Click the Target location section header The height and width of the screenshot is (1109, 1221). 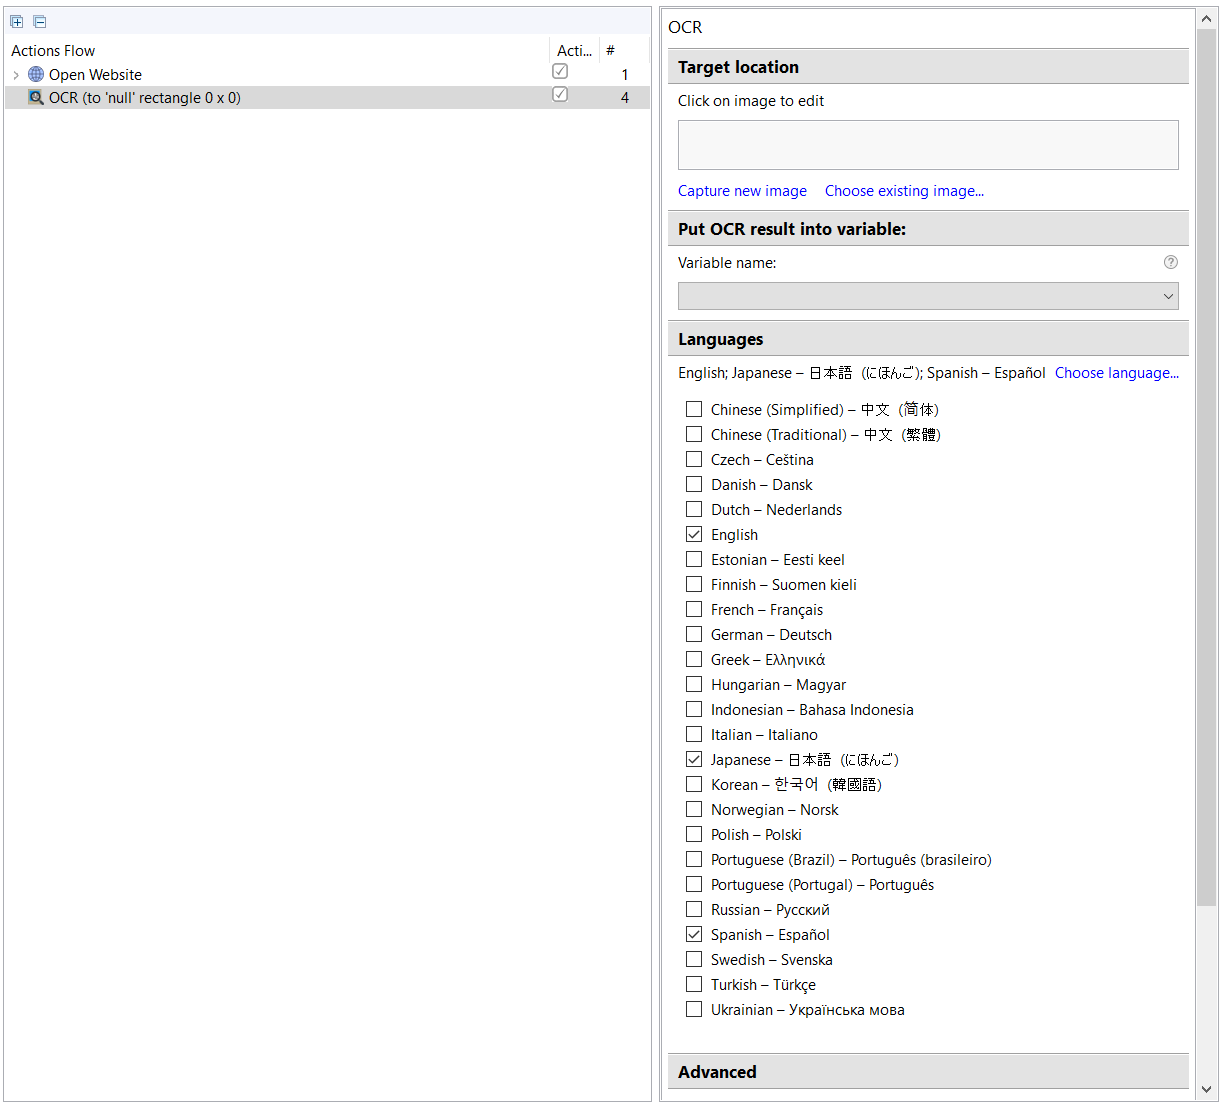click(928, 67)
